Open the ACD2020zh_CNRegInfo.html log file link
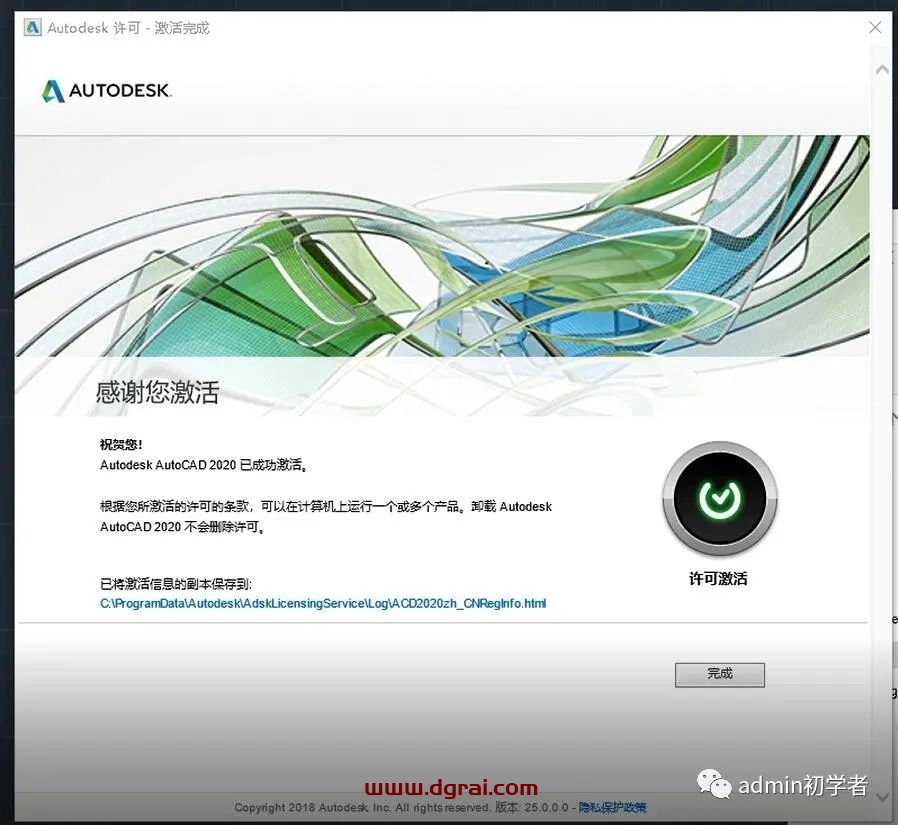Screen dimensions: 898x825 323,603
